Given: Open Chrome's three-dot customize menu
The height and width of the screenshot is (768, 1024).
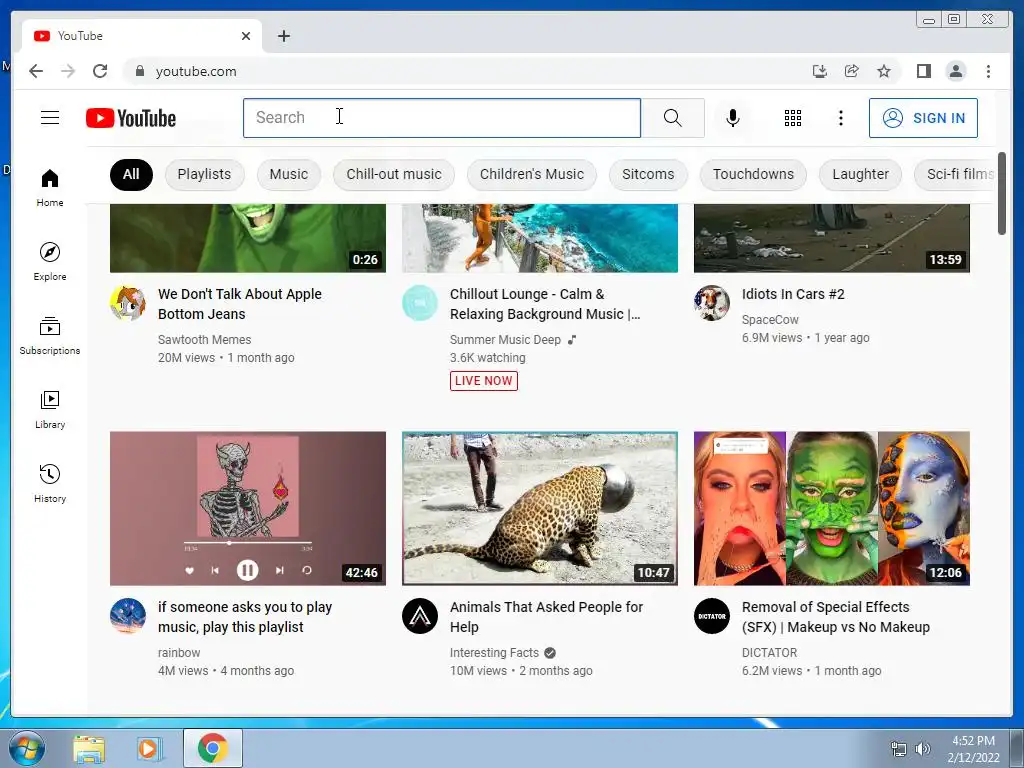Looking at the screenshot, I should pos(988,71).
